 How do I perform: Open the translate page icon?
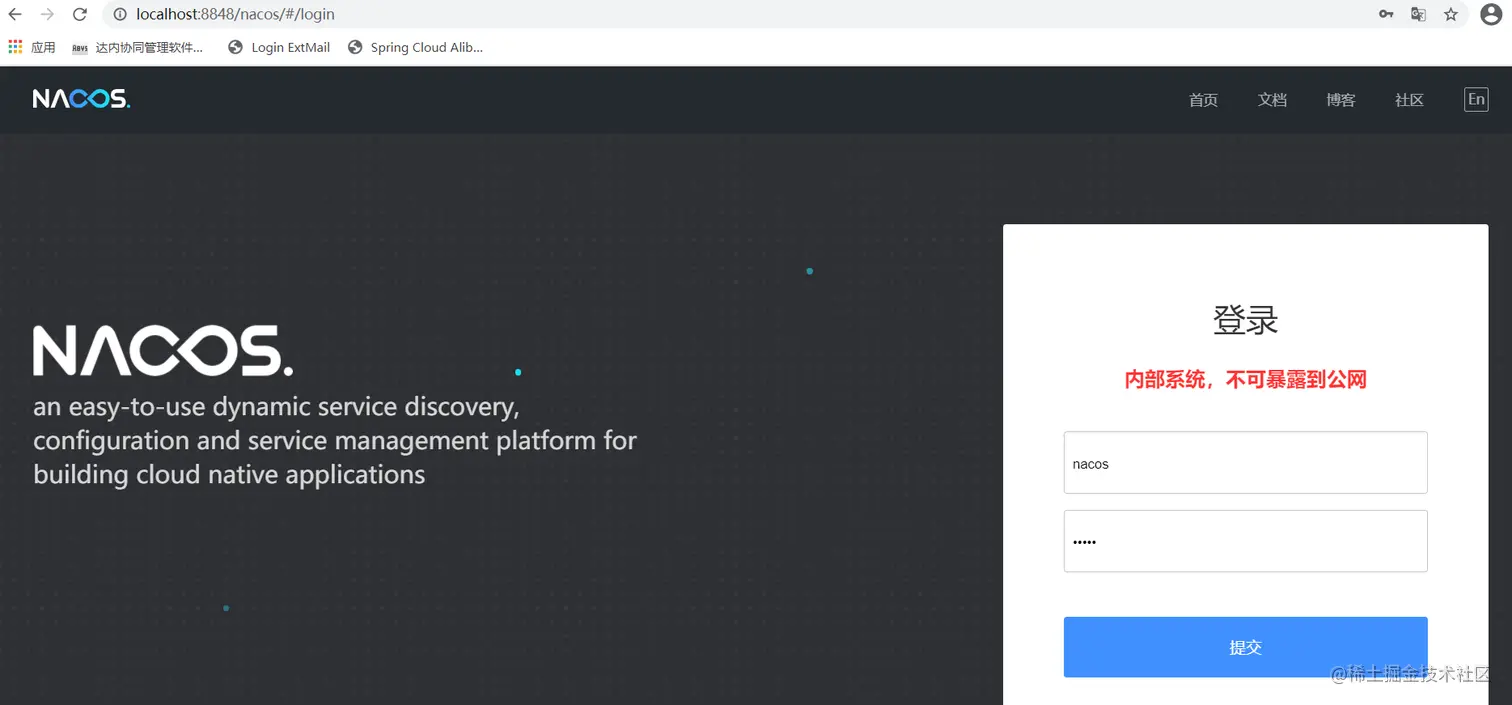[1418, 14]
